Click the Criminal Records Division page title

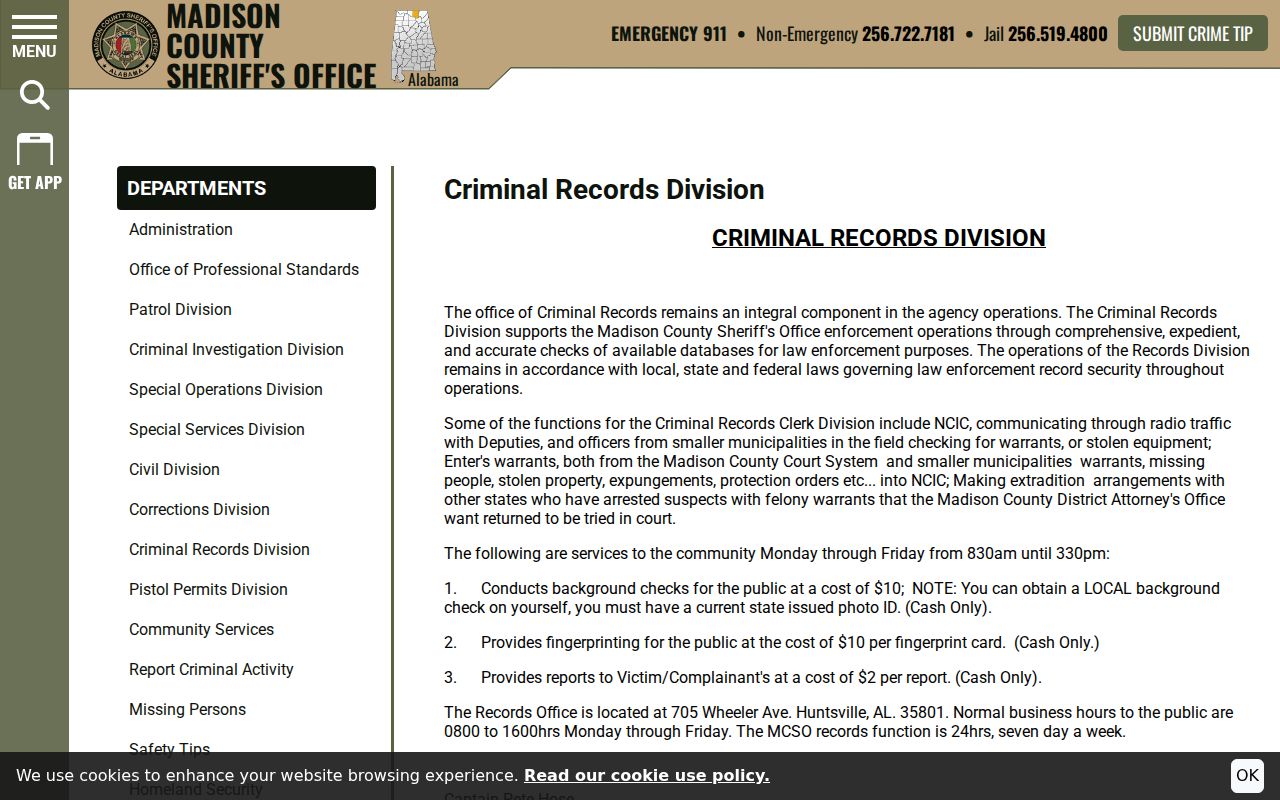[604, 189]
